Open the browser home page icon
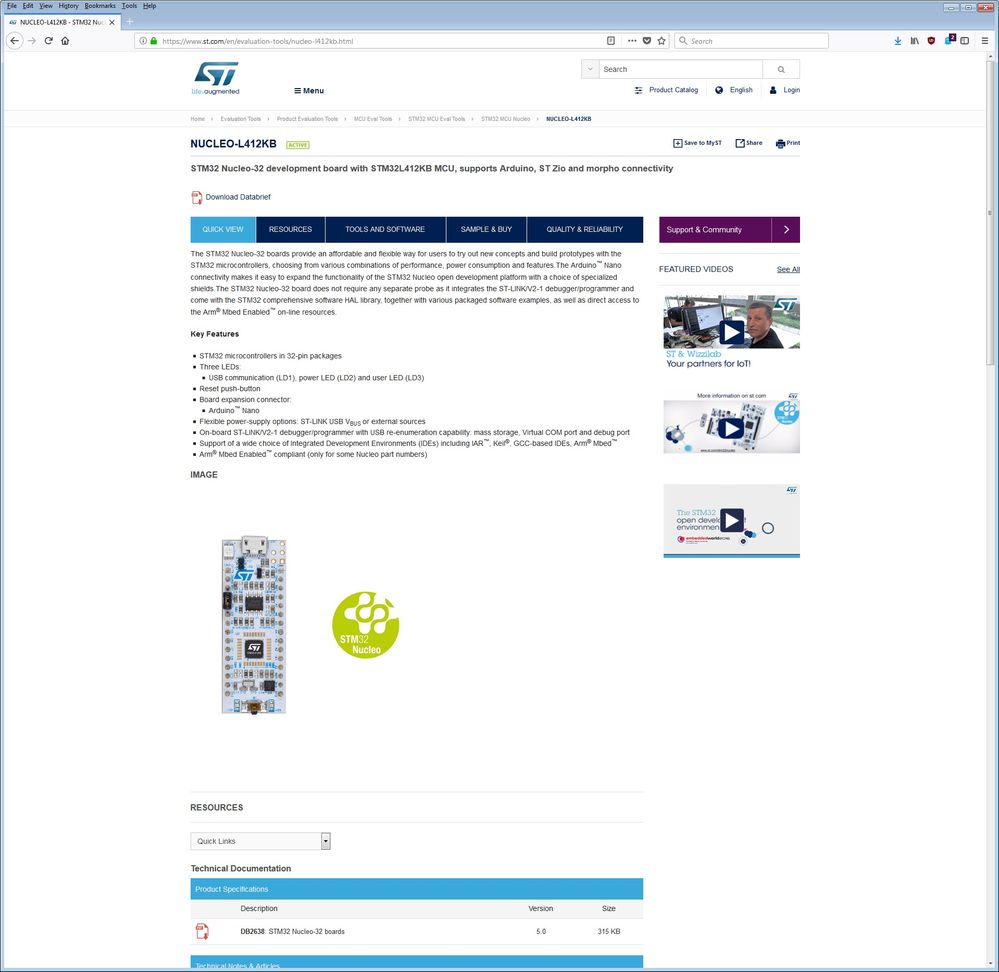This screenshot has width=999, height=972. point(65,41)
